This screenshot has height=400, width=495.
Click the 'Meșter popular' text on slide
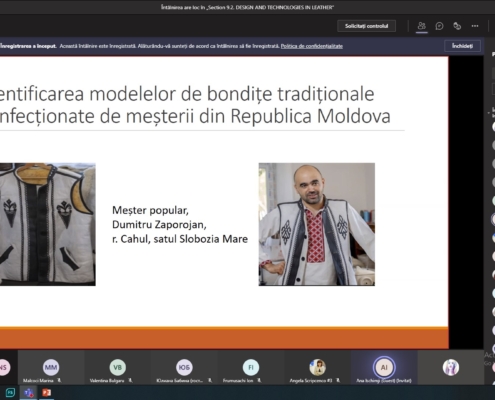click(150, 210)
